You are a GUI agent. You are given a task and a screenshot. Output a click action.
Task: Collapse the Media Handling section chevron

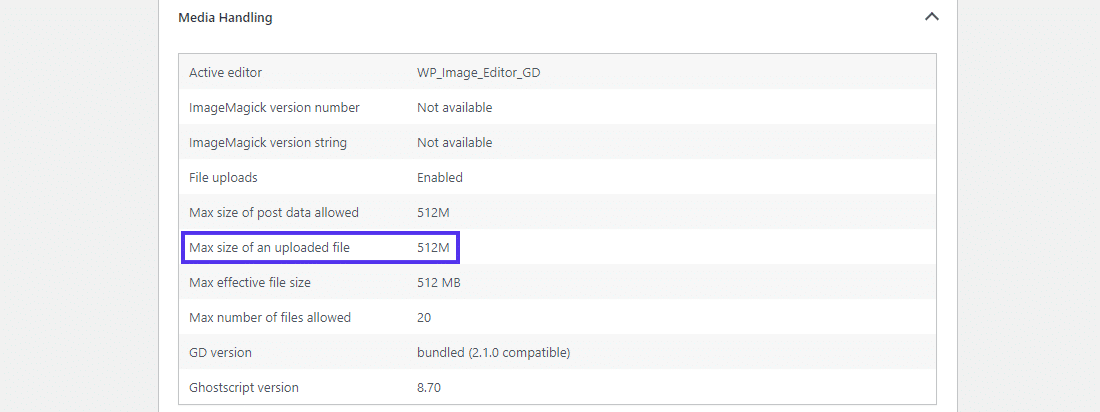coord(932,17)
